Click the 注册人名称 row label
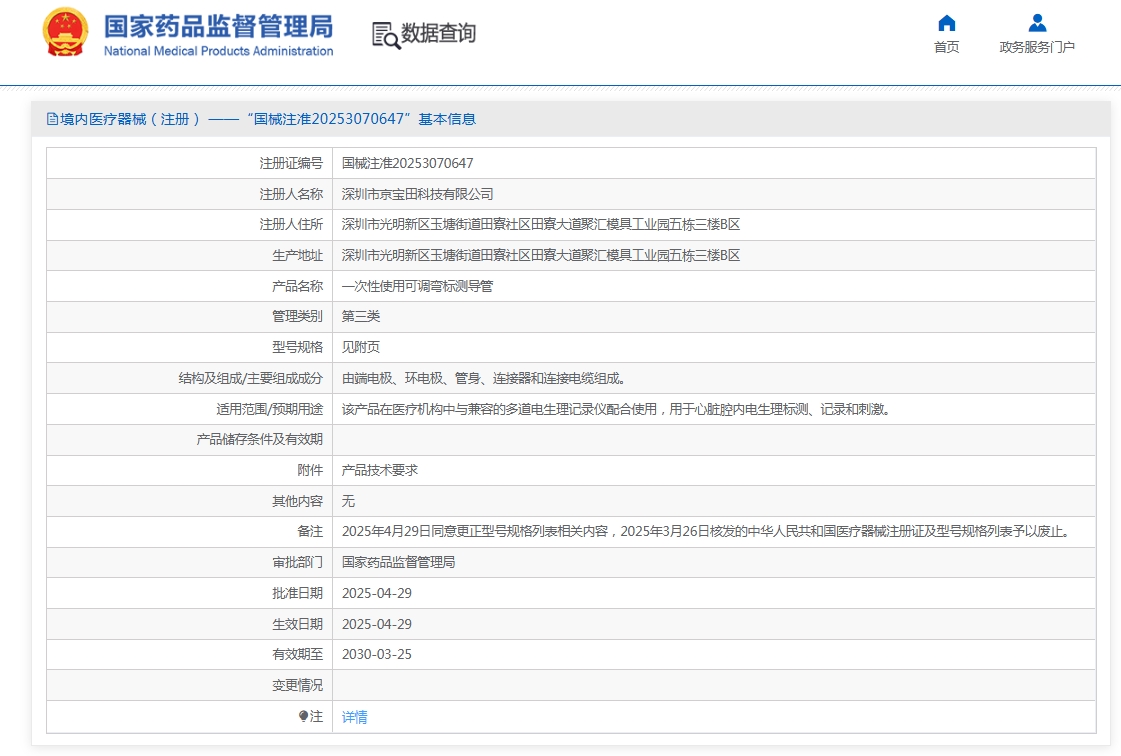Viewport: 1121px width, 756px height. (x=291, y=194)
